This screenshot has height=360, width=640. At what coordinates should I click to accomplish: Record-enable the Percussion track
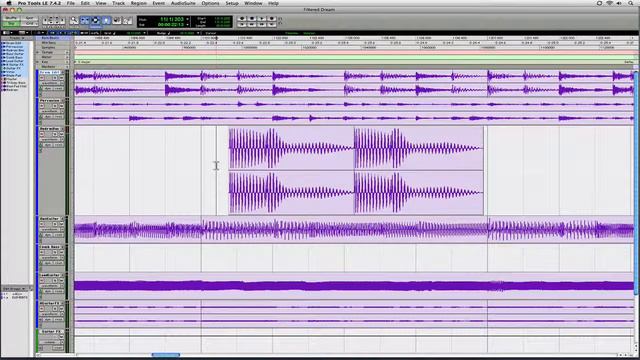point(42,106)
